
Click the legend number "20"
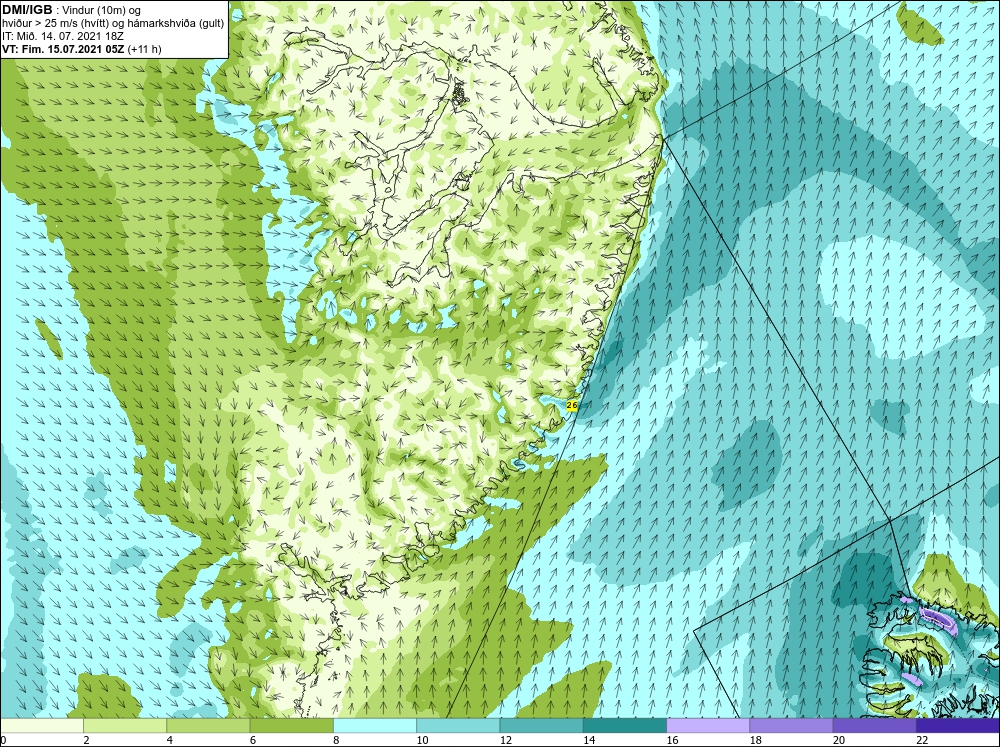click(839, 740)
